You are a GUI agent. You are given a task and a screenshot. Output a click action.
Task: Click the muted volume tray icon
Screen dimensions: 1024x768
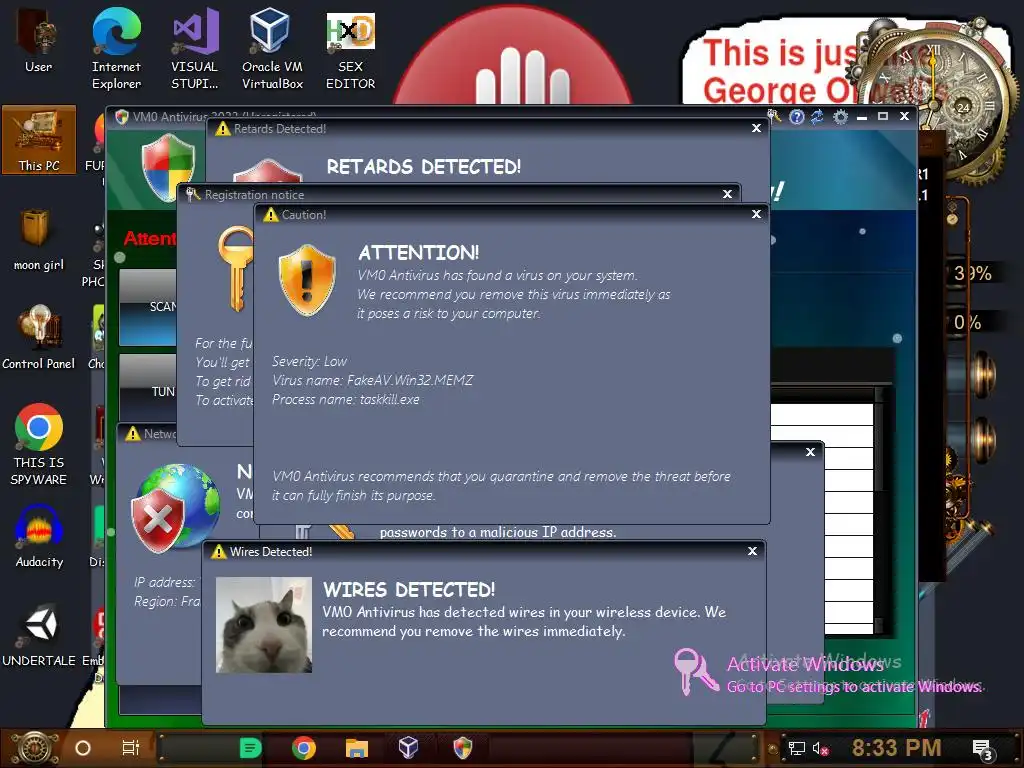coord(820,748)
